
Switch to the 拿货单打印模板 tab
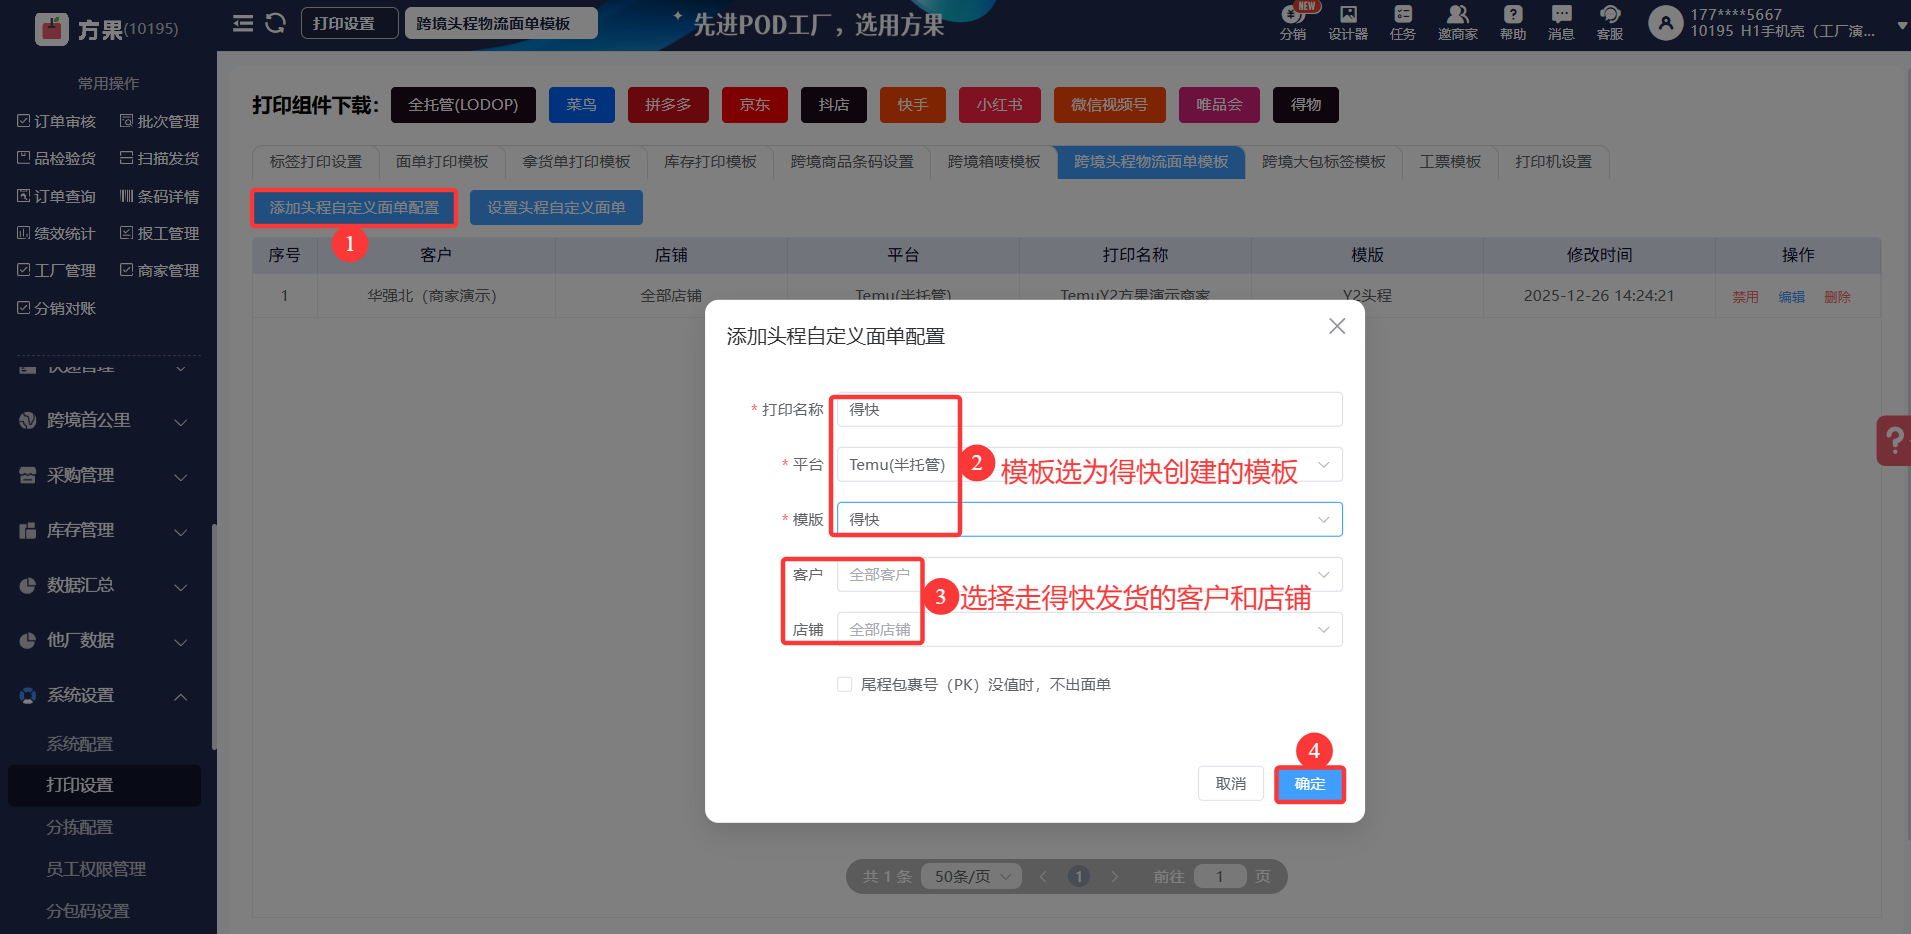click(576, 162)
